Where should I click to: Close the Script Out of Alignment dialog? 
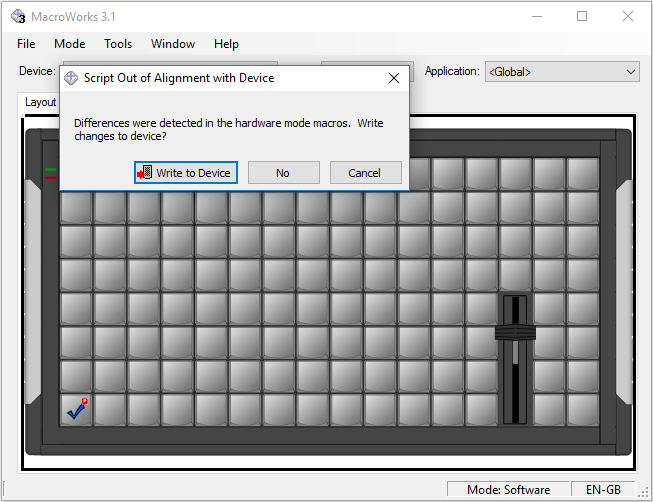(x=394, y=78)
